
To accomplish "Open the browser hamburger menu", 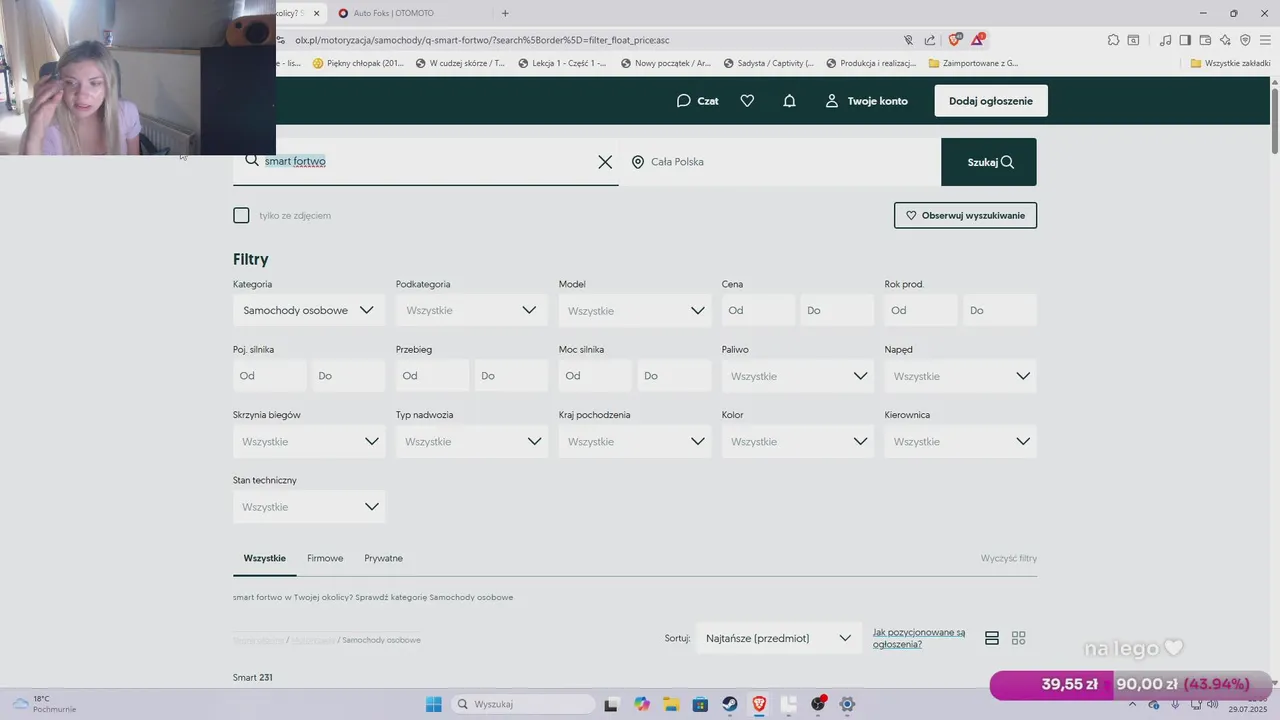I will pos(1265,40).
